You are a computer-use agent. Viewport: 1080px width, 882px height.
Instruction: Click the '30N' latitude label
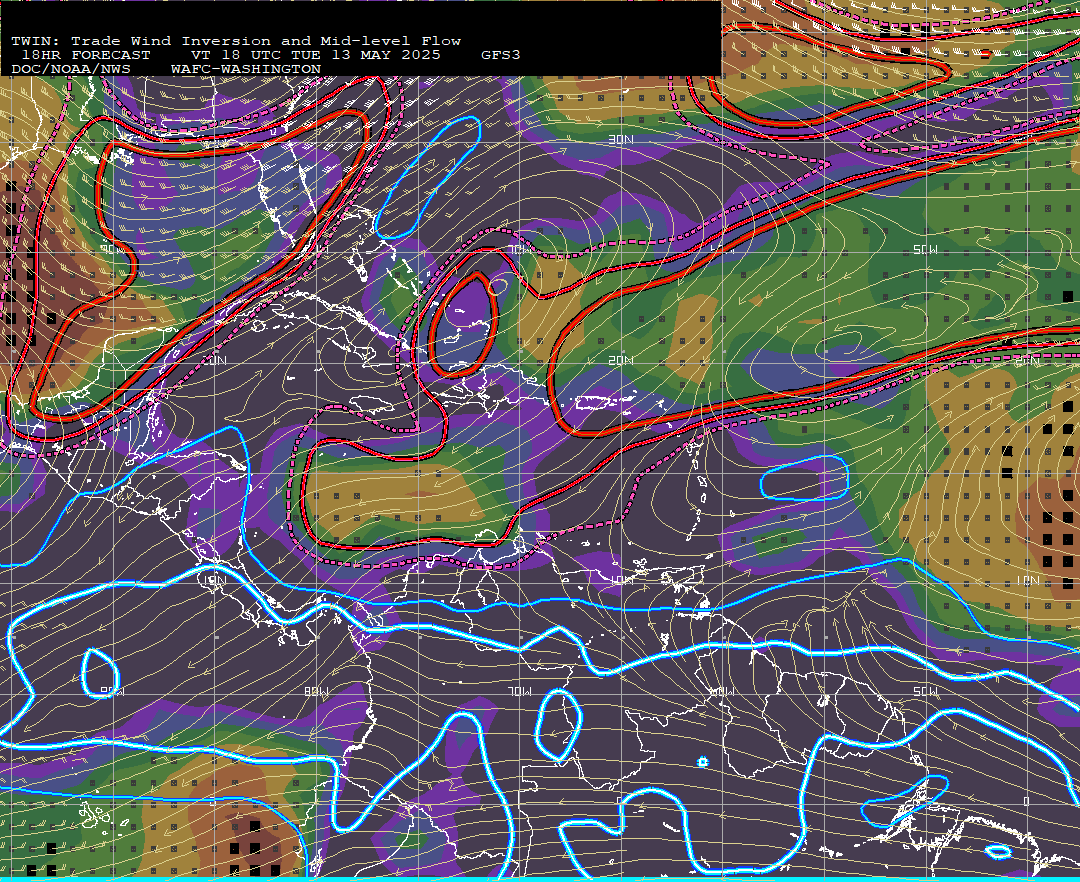click(x=621, y=140)
